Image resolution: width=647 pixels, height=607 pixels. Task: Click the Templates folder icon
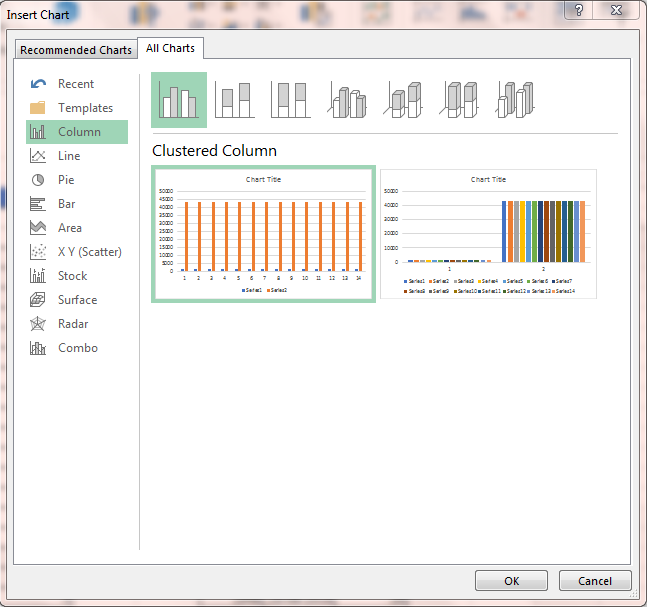pyautogui.click(x=38, y=108)
